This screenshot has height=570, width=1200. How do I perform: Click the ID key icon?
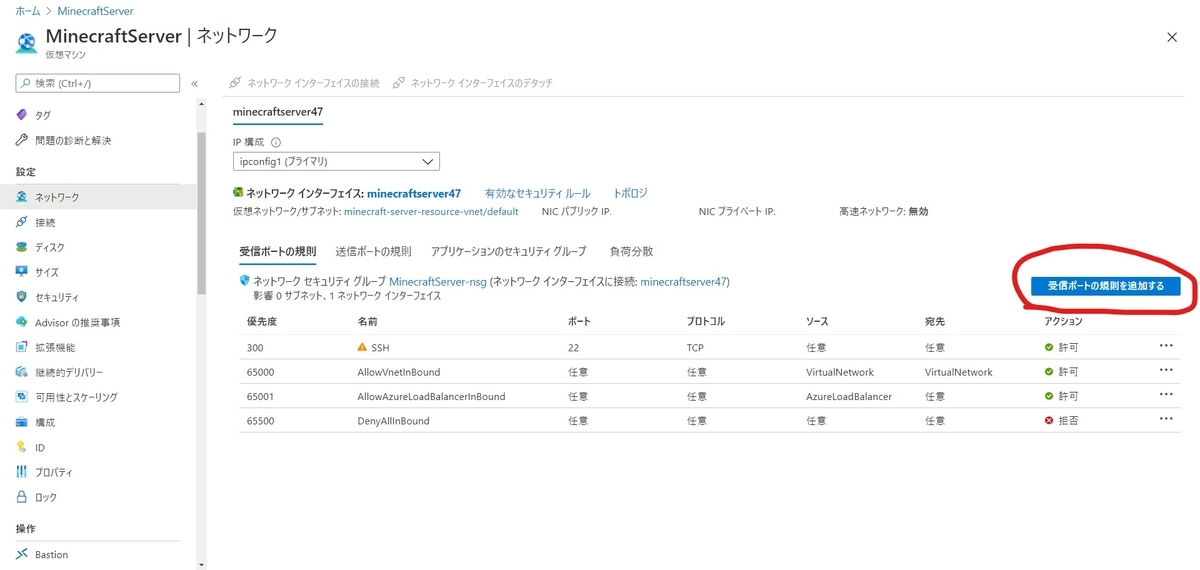[x=22, y=447]
